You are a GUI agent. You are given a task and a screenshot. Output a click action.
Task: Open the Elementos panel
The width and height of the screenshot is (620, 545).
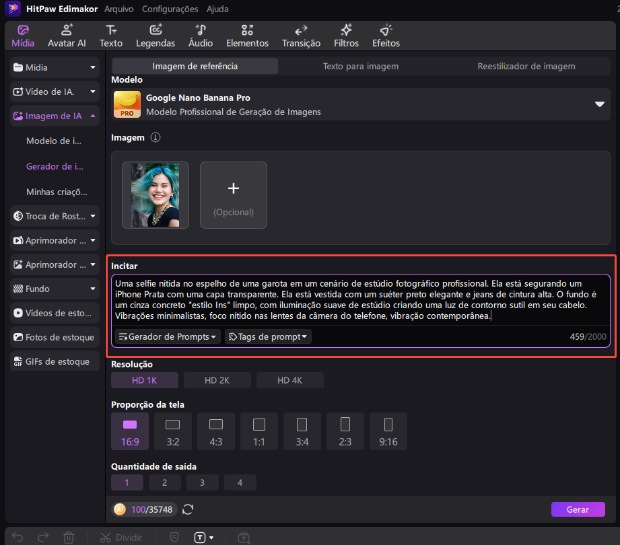[x=247, y=36]
